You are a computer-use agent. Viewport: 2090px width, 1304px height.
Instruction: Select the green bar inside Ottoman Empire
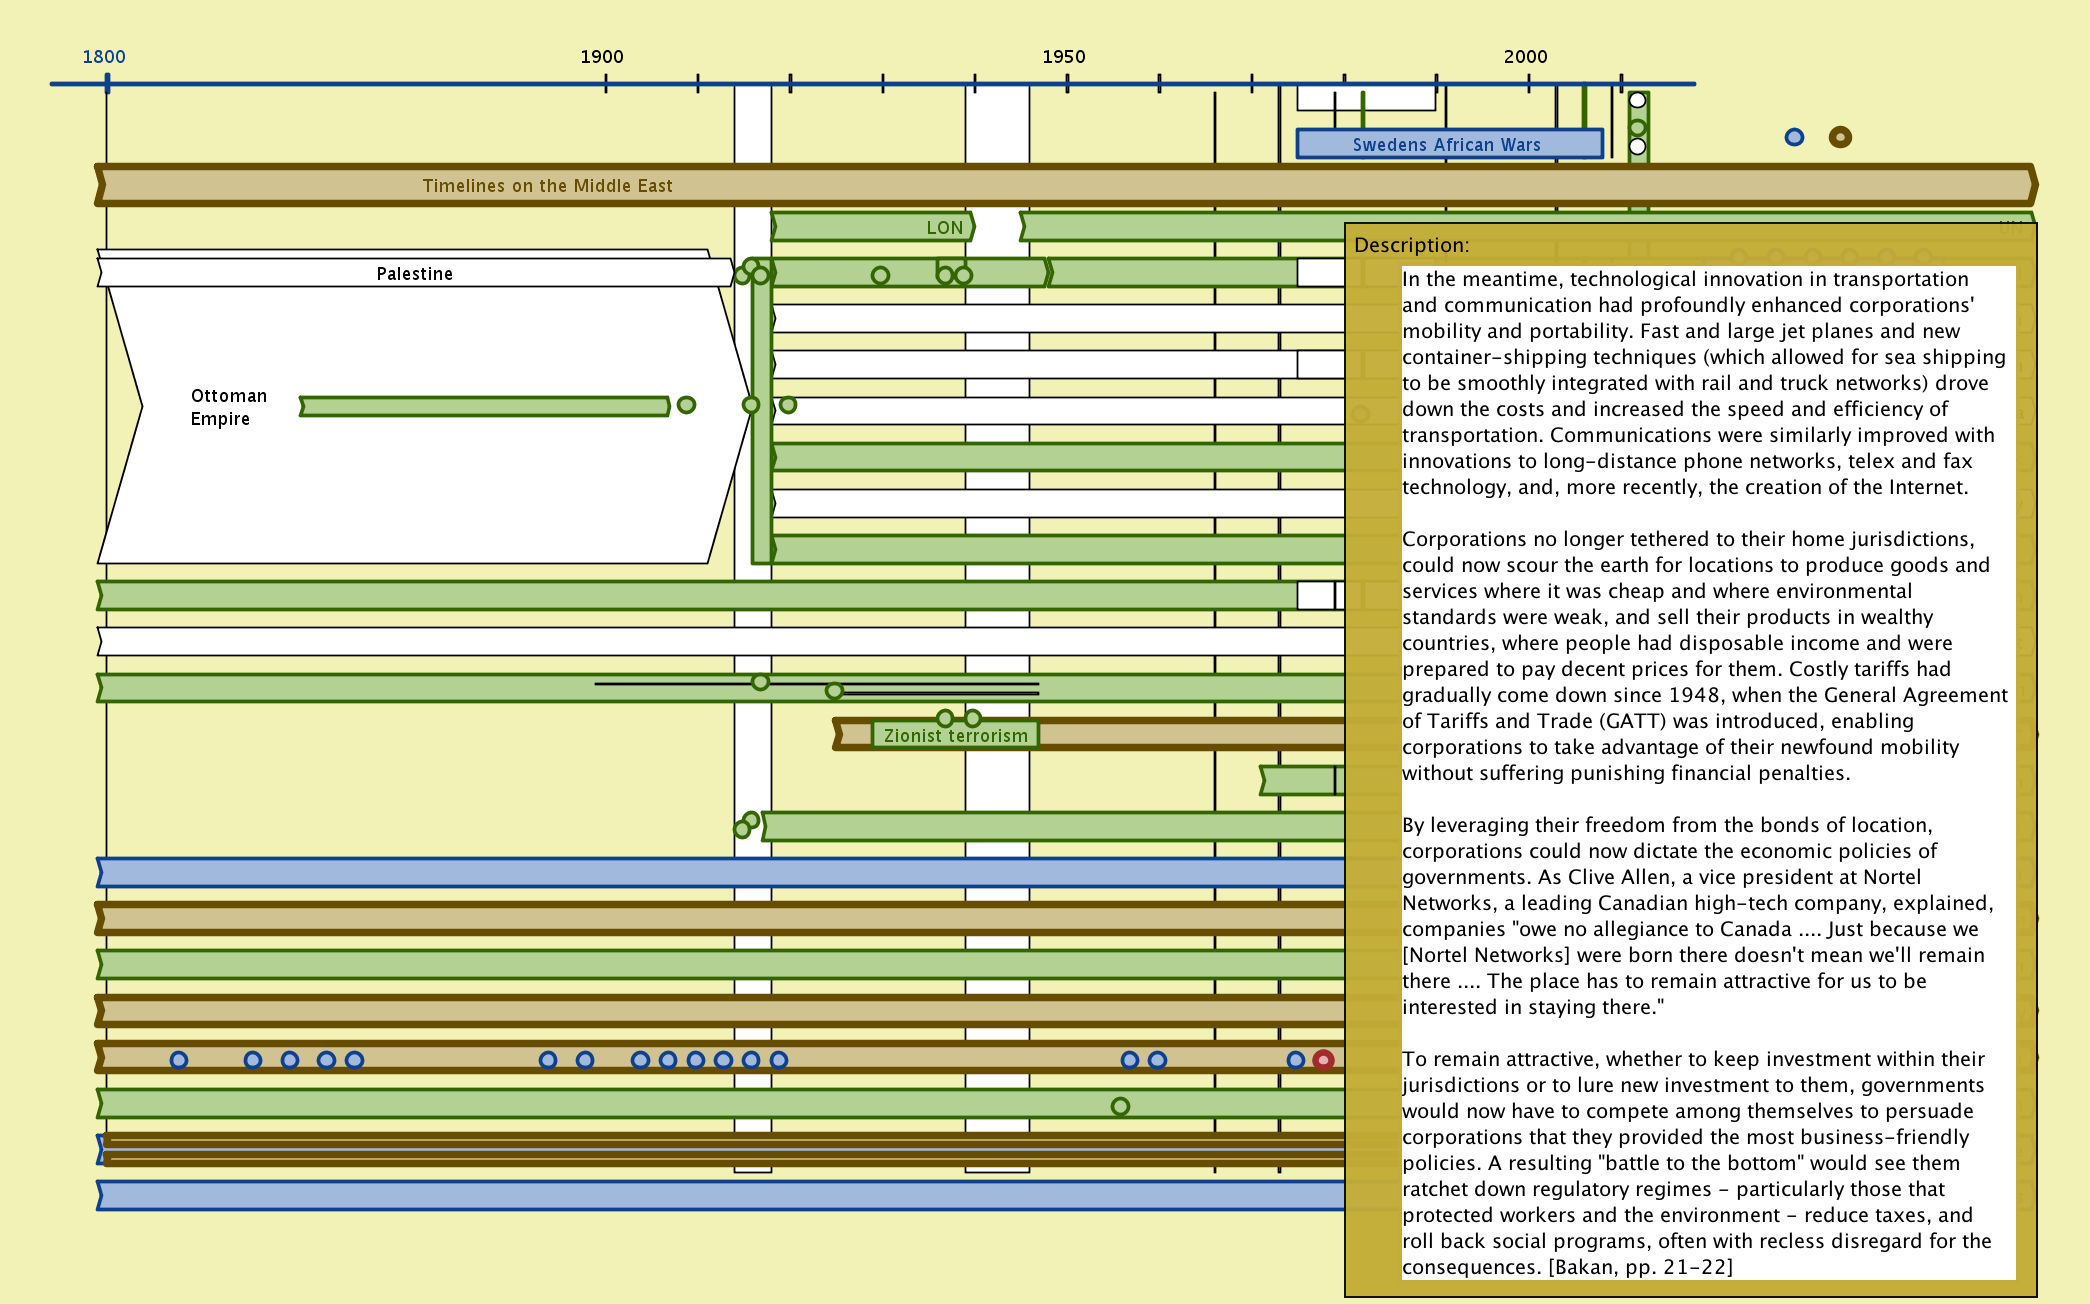pyautogui.click(x=485, y=406)
